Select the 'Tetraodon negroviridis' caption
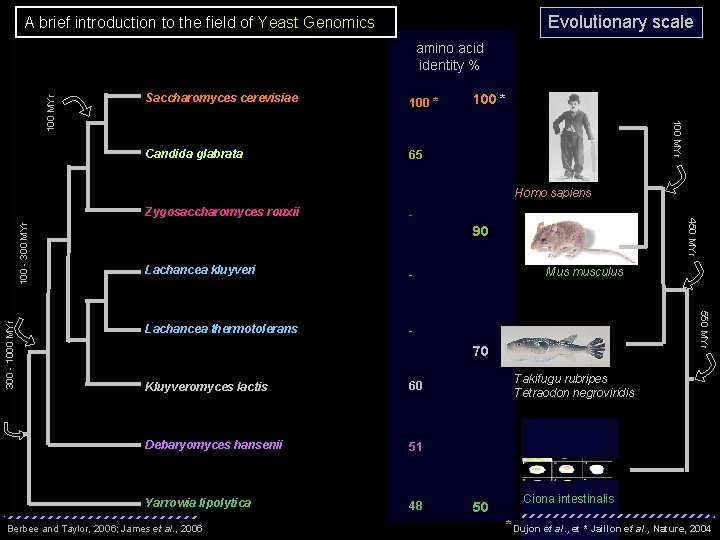This screenshot has height=540, width=720. (x=574, y=393)
